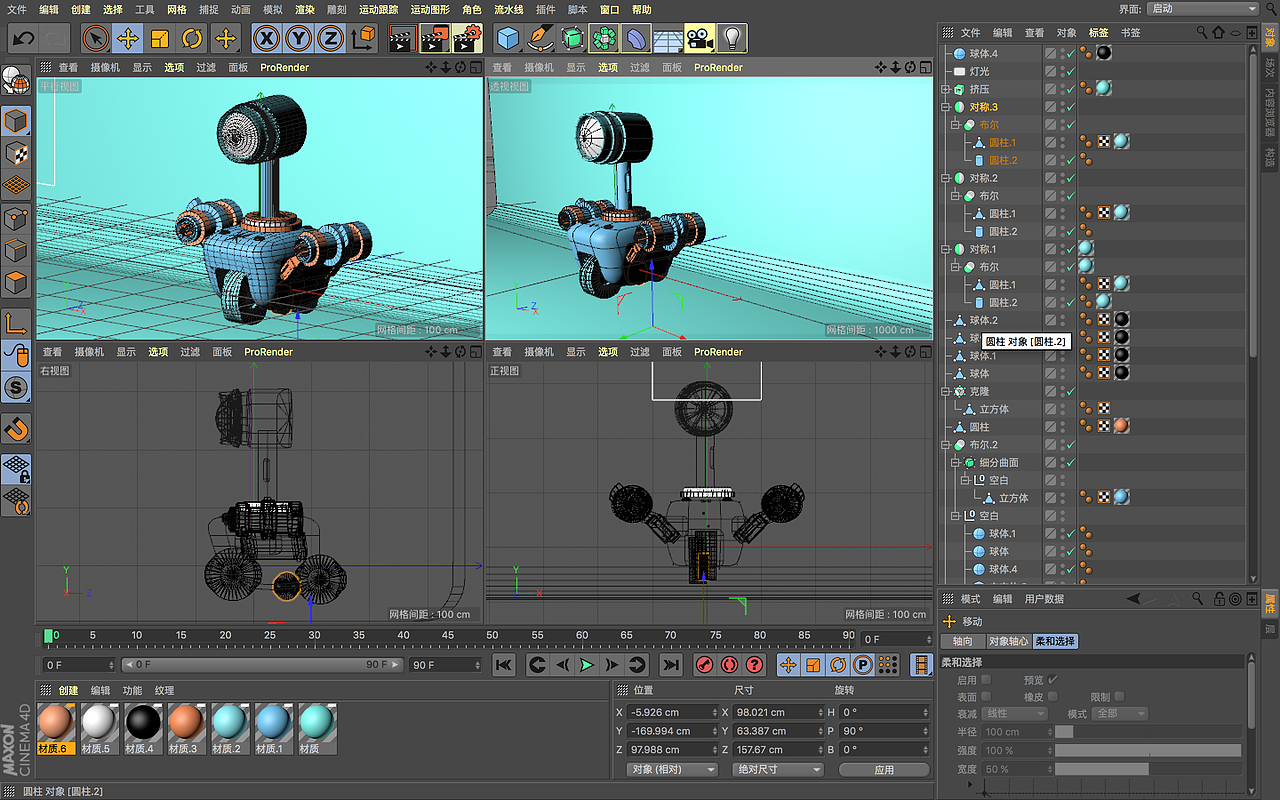Click the Subdivision Surface generator icon

(x=570, y=38)
